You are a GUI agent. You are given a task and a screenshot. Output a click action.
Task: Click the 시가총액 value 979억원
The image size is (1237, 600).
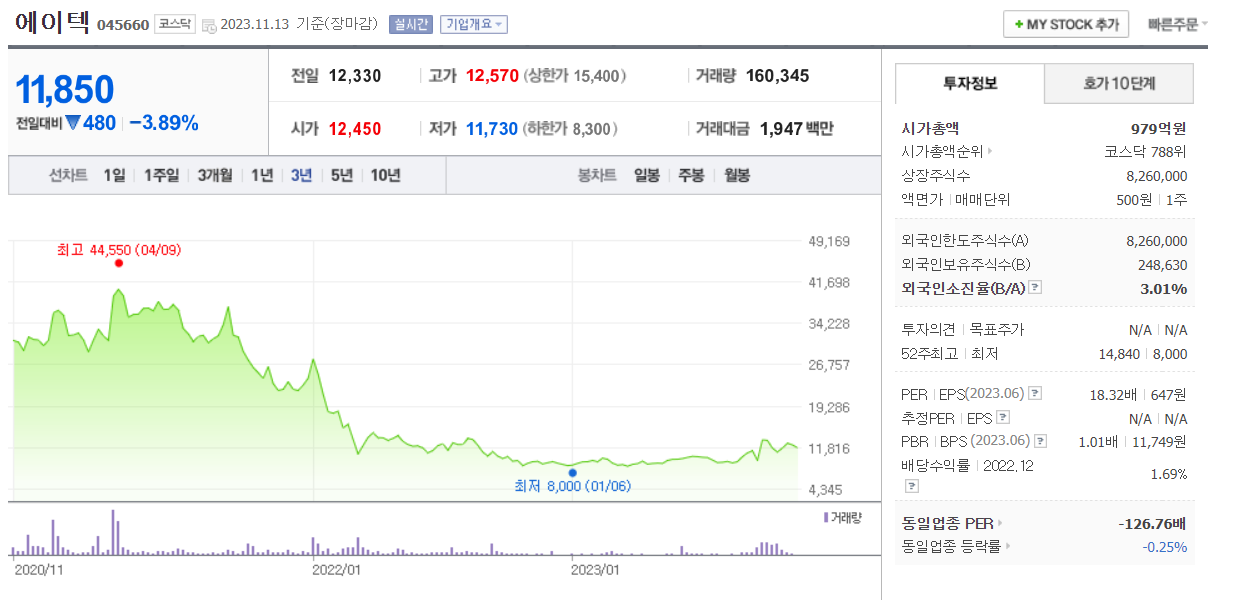pyautogui.click(x=1159, y=128)
